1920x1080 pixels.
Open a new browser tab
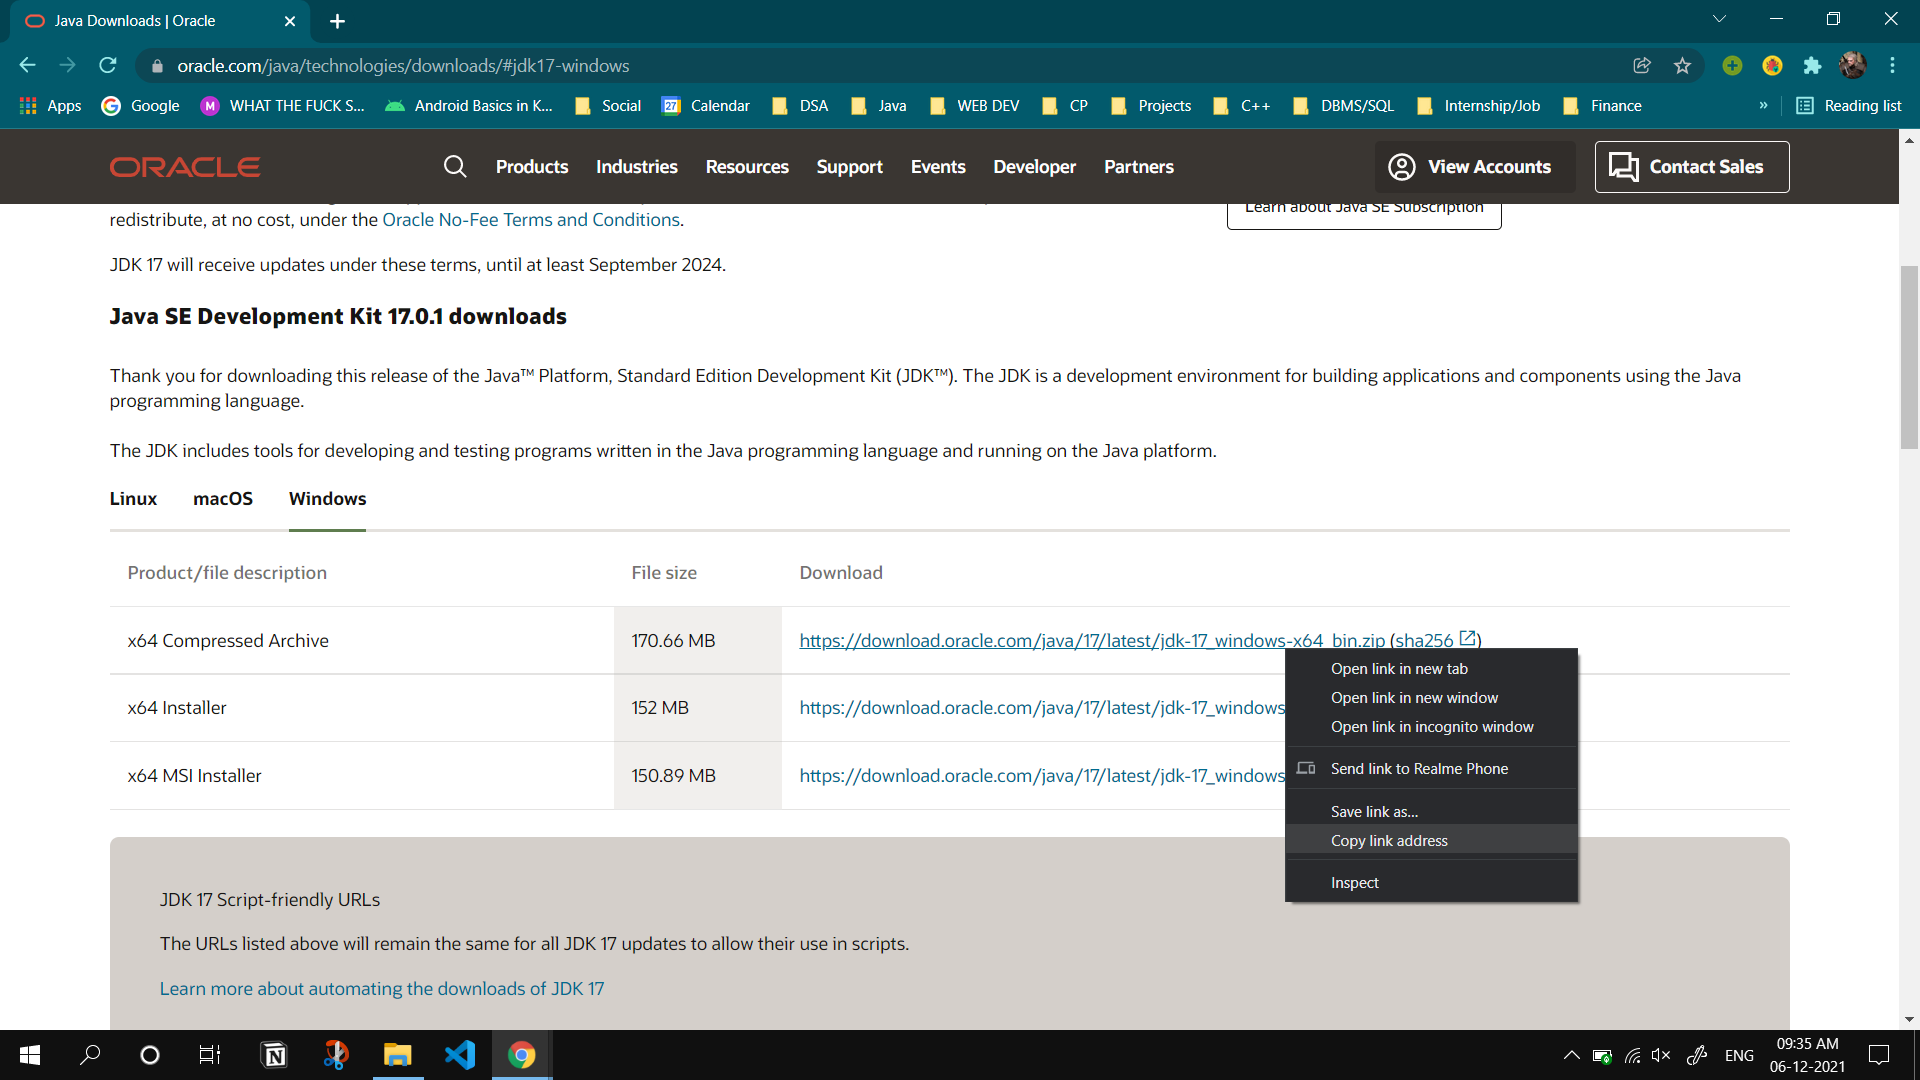point(337,21)
